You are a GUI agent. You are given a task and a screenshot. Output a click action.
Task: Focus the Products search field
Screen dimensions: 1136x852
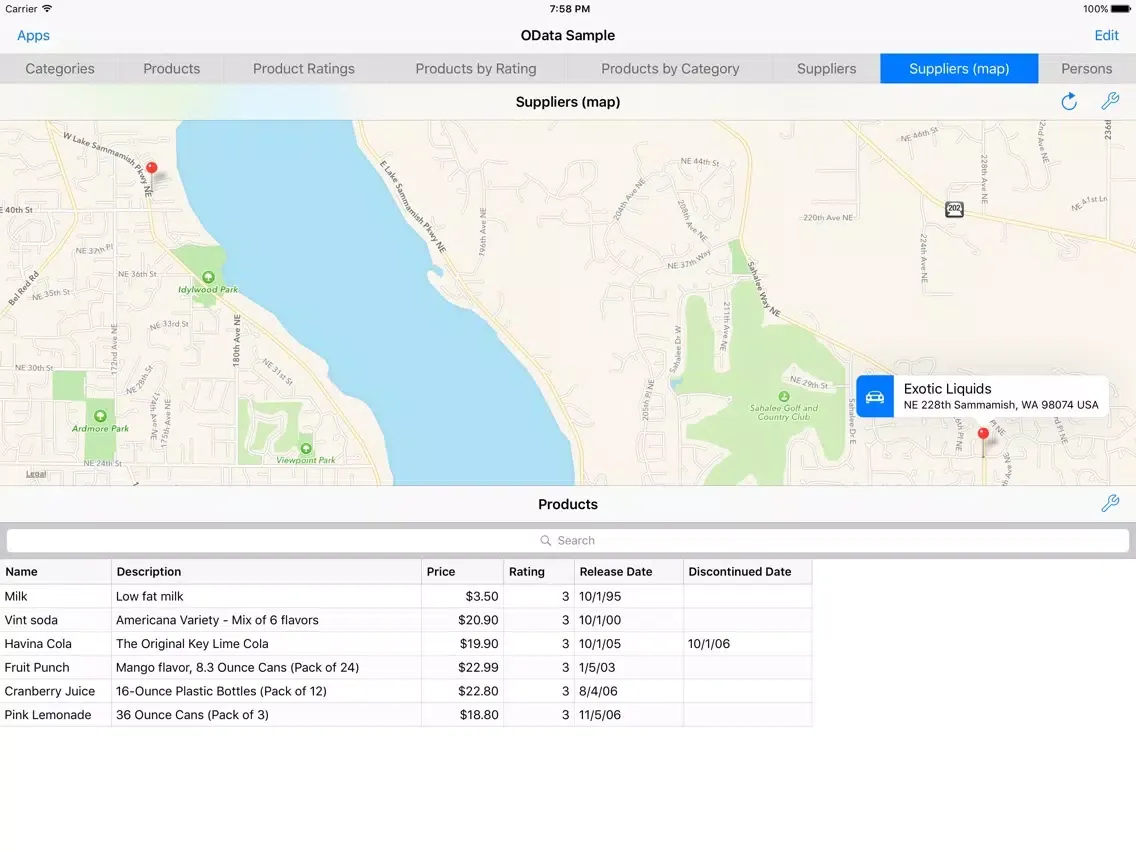click(x=568, y=540)
